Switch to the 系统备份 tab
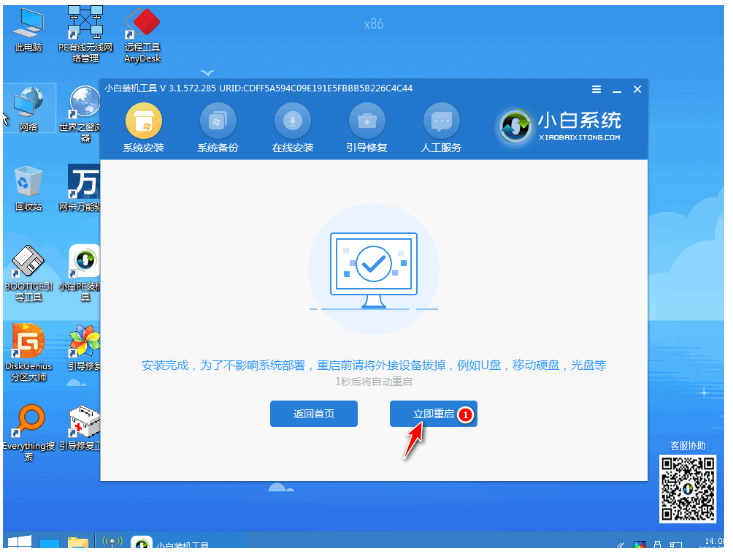The width and height of the screenshot is (733, 557). (x=218, y=128)
